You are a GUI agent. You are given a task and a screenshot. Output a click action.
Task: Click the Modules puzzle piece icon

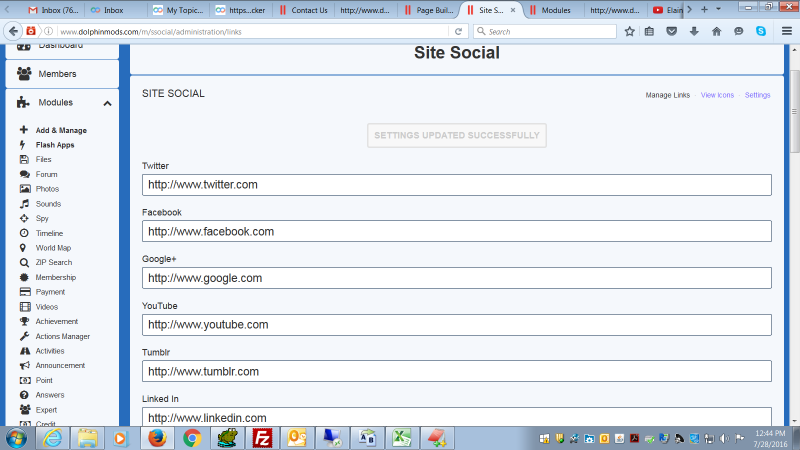coord(23,102)
